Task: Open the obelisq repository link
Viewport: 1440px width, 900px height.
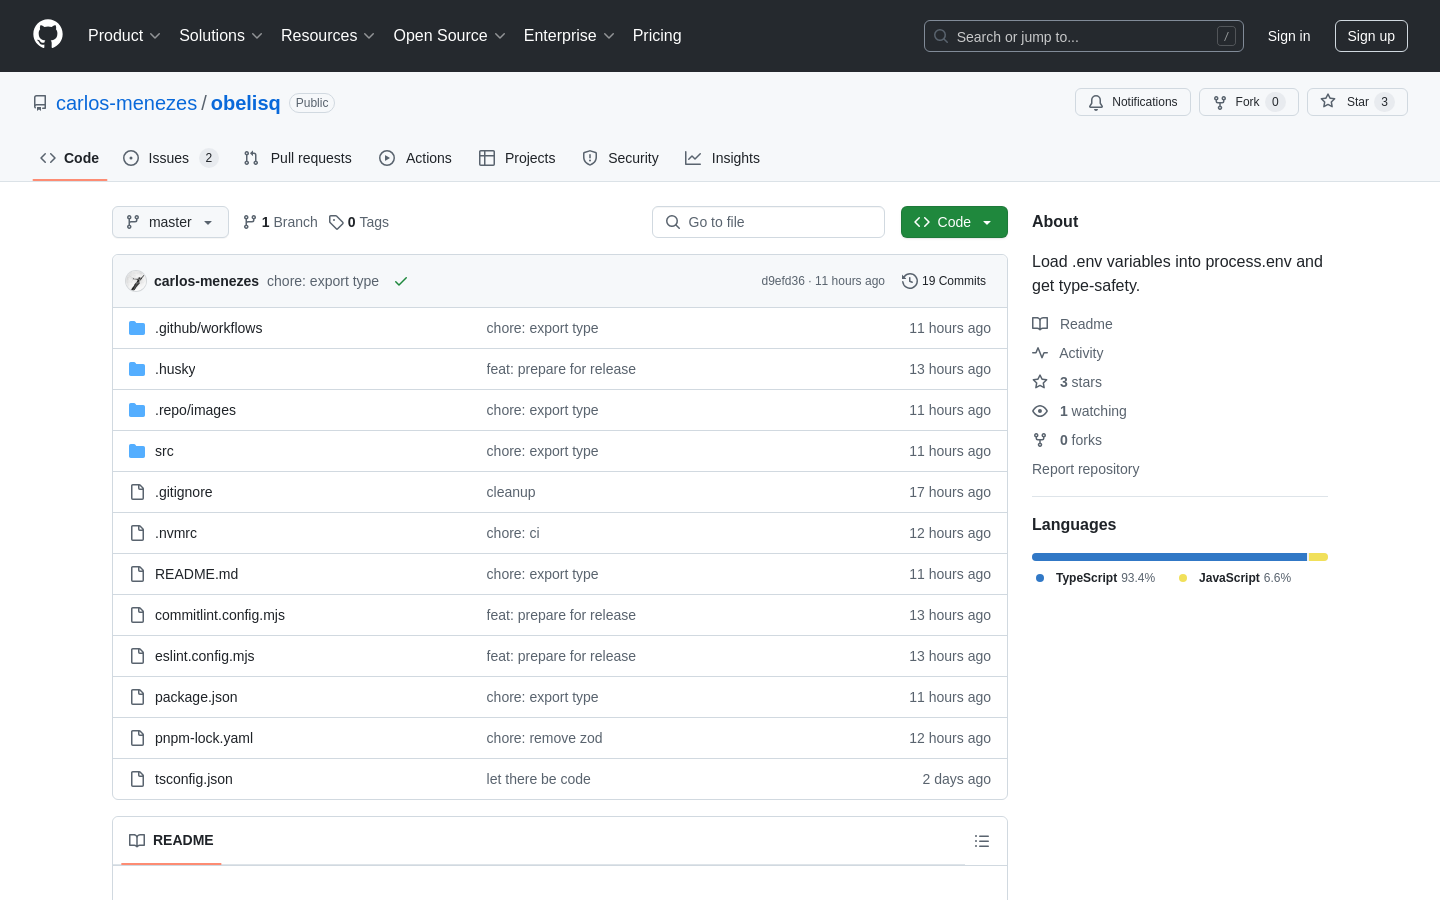Action: (x=246, y=103)
